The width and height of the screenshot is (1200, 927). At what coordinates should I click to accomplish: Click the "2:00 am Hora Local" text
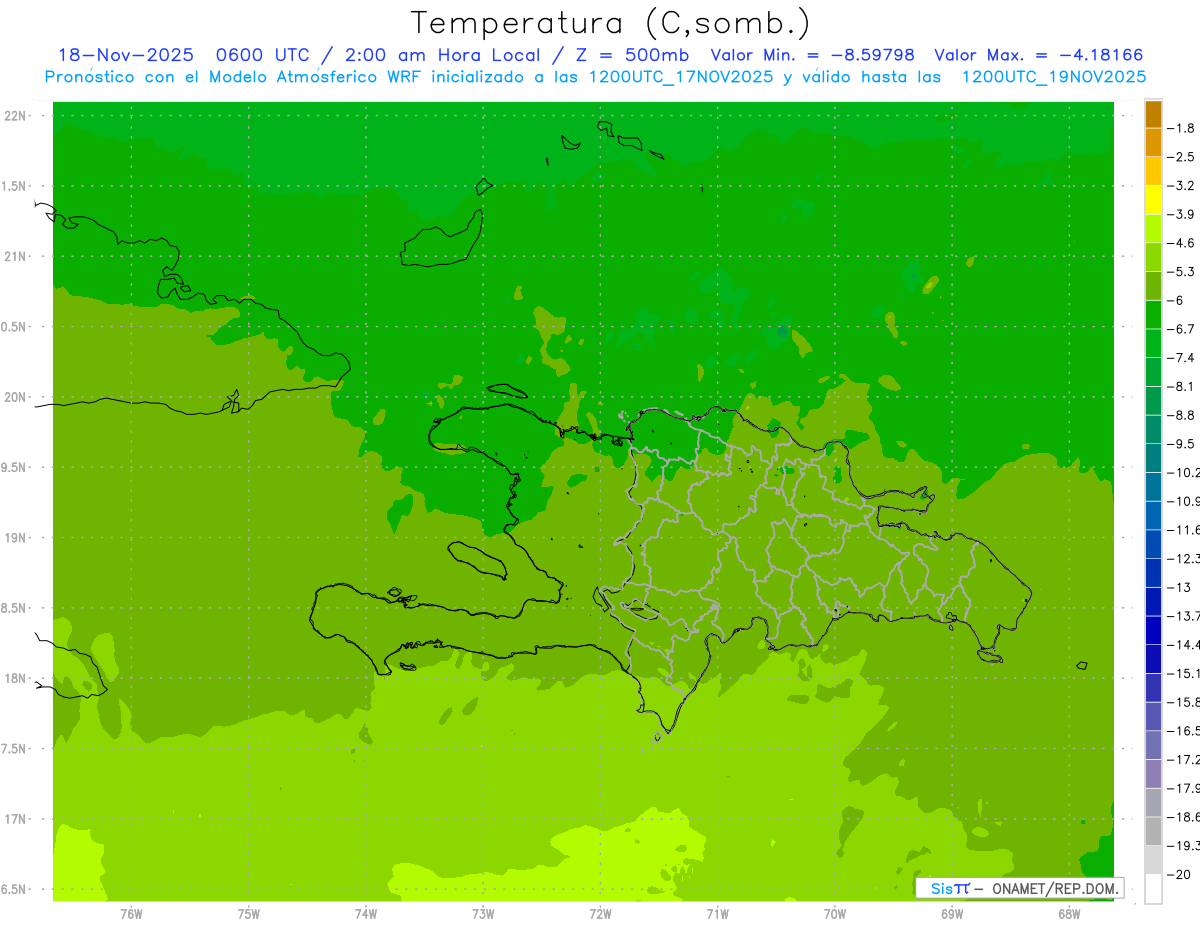click(x=442, y=56)
